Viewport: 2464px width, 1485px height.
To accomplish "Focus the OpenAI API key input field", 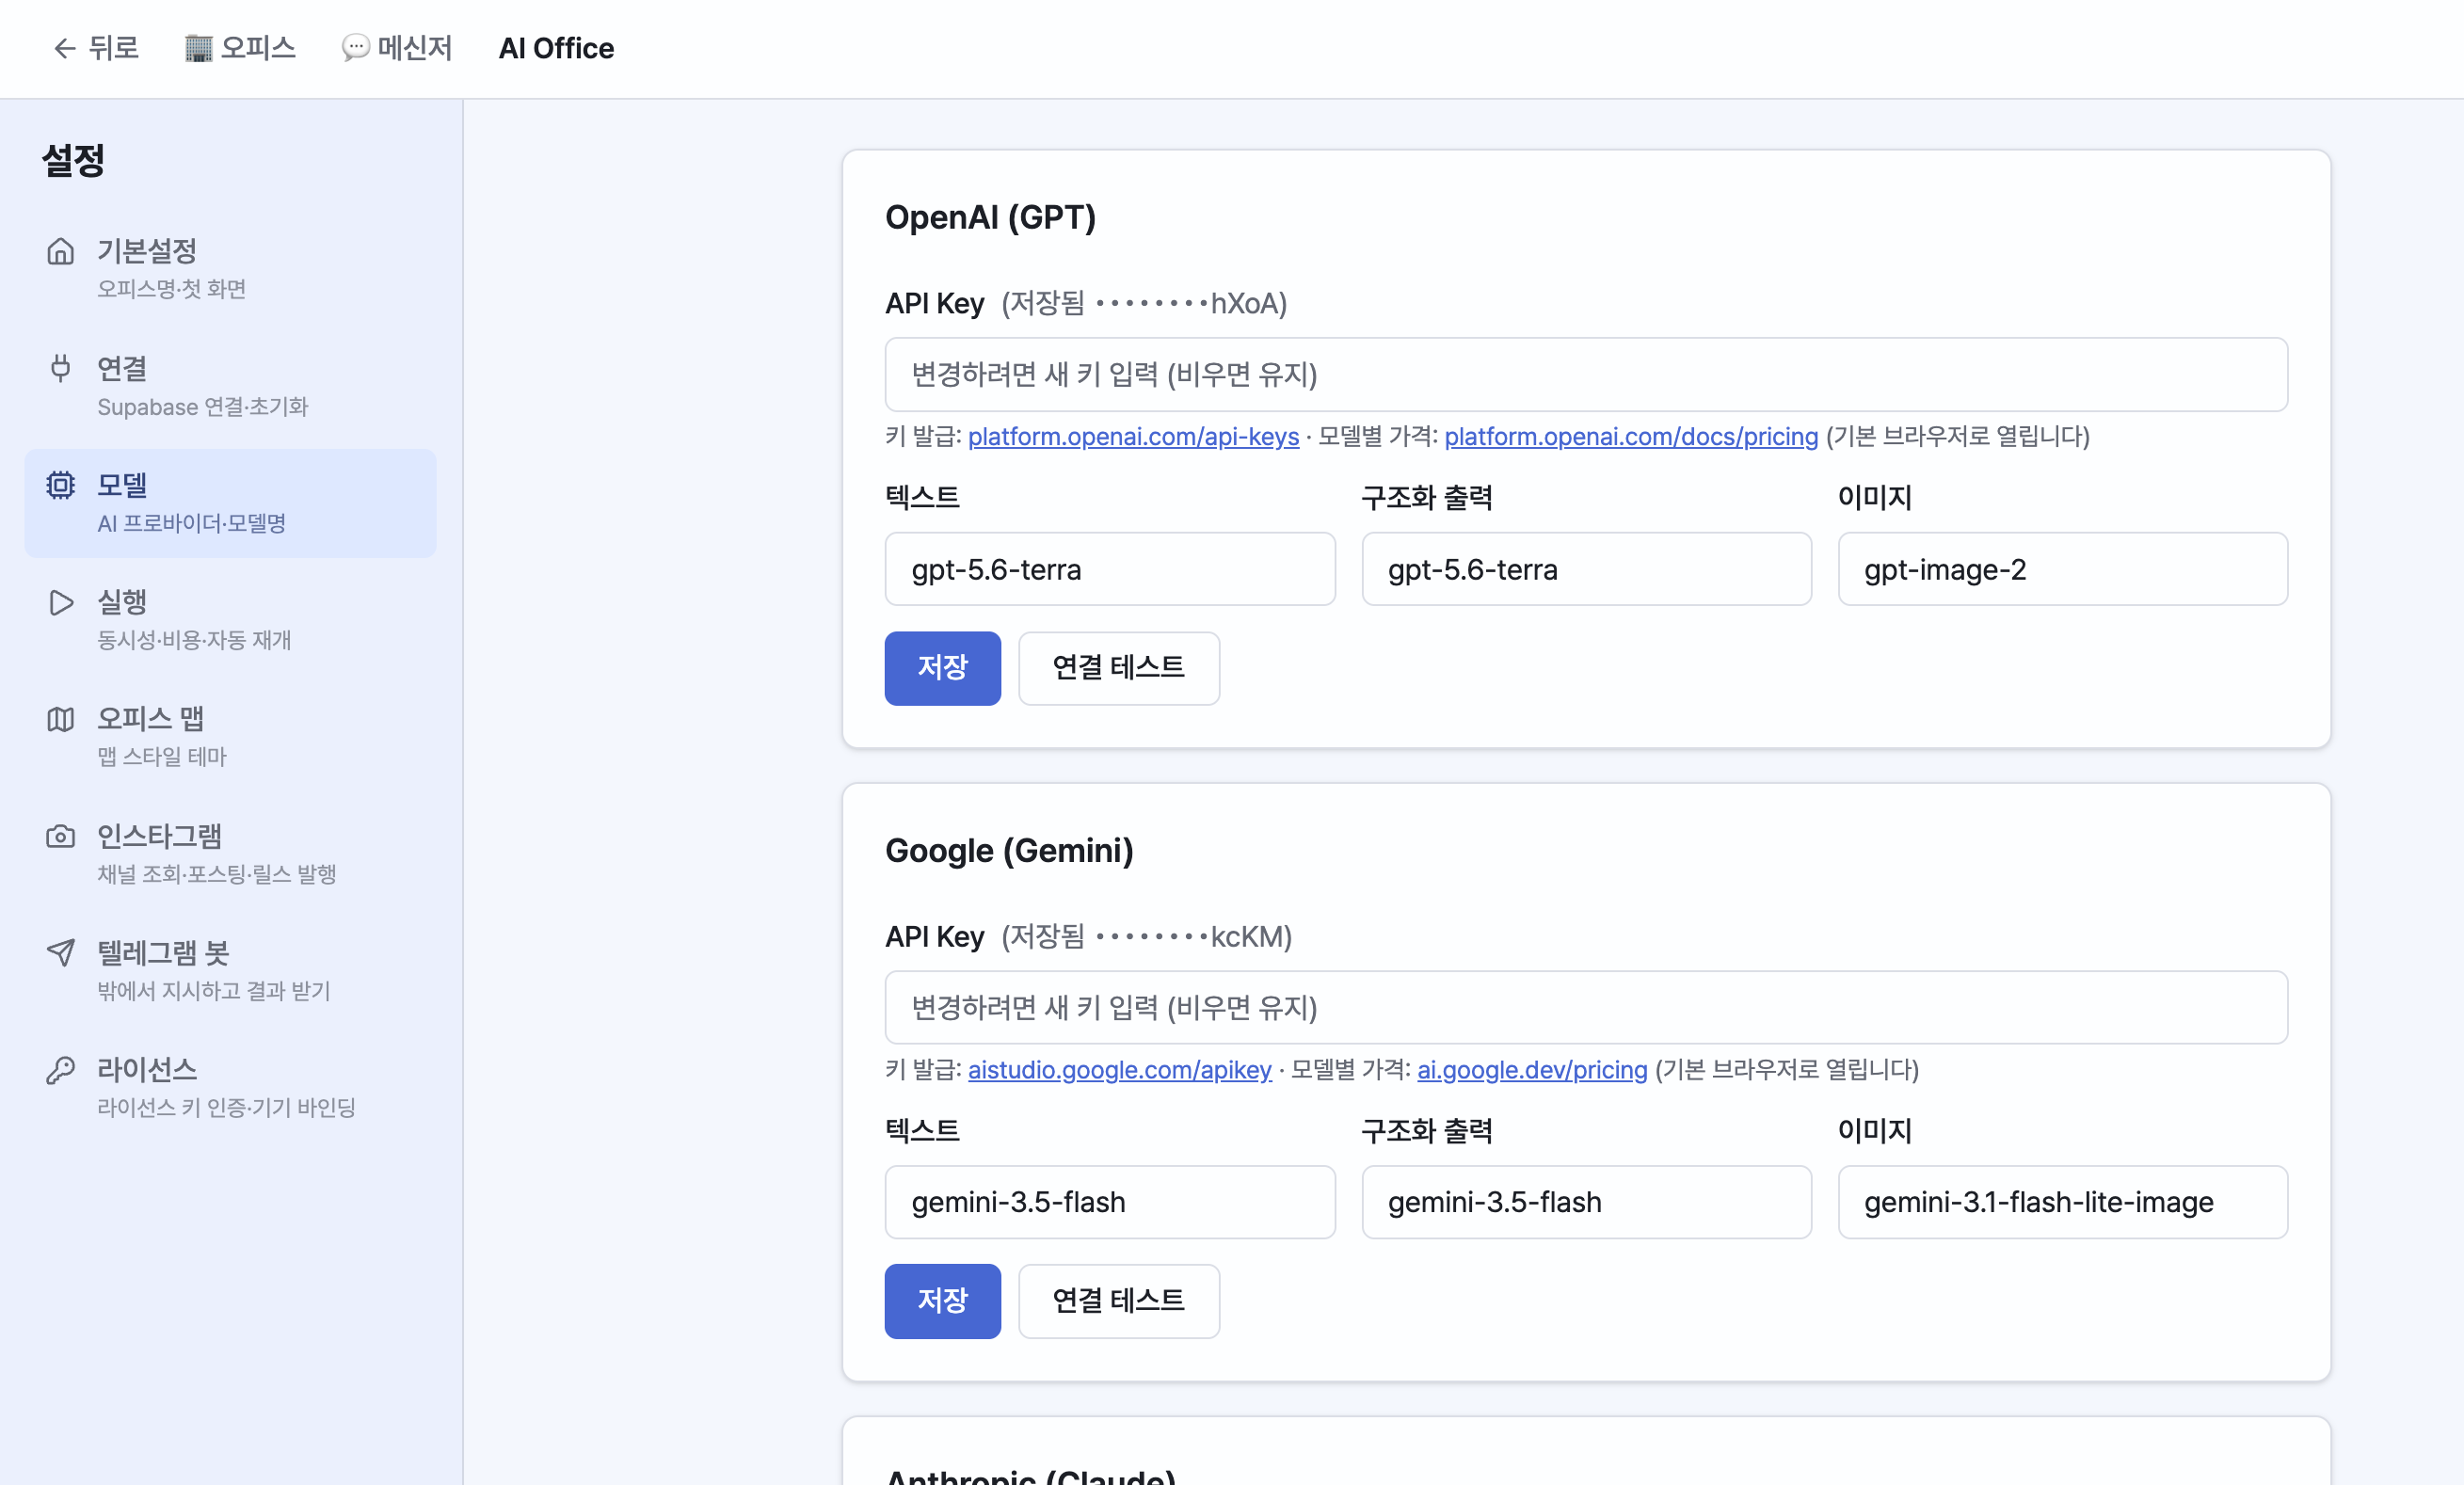I will pyautogui.click(x=1586, y=375).
